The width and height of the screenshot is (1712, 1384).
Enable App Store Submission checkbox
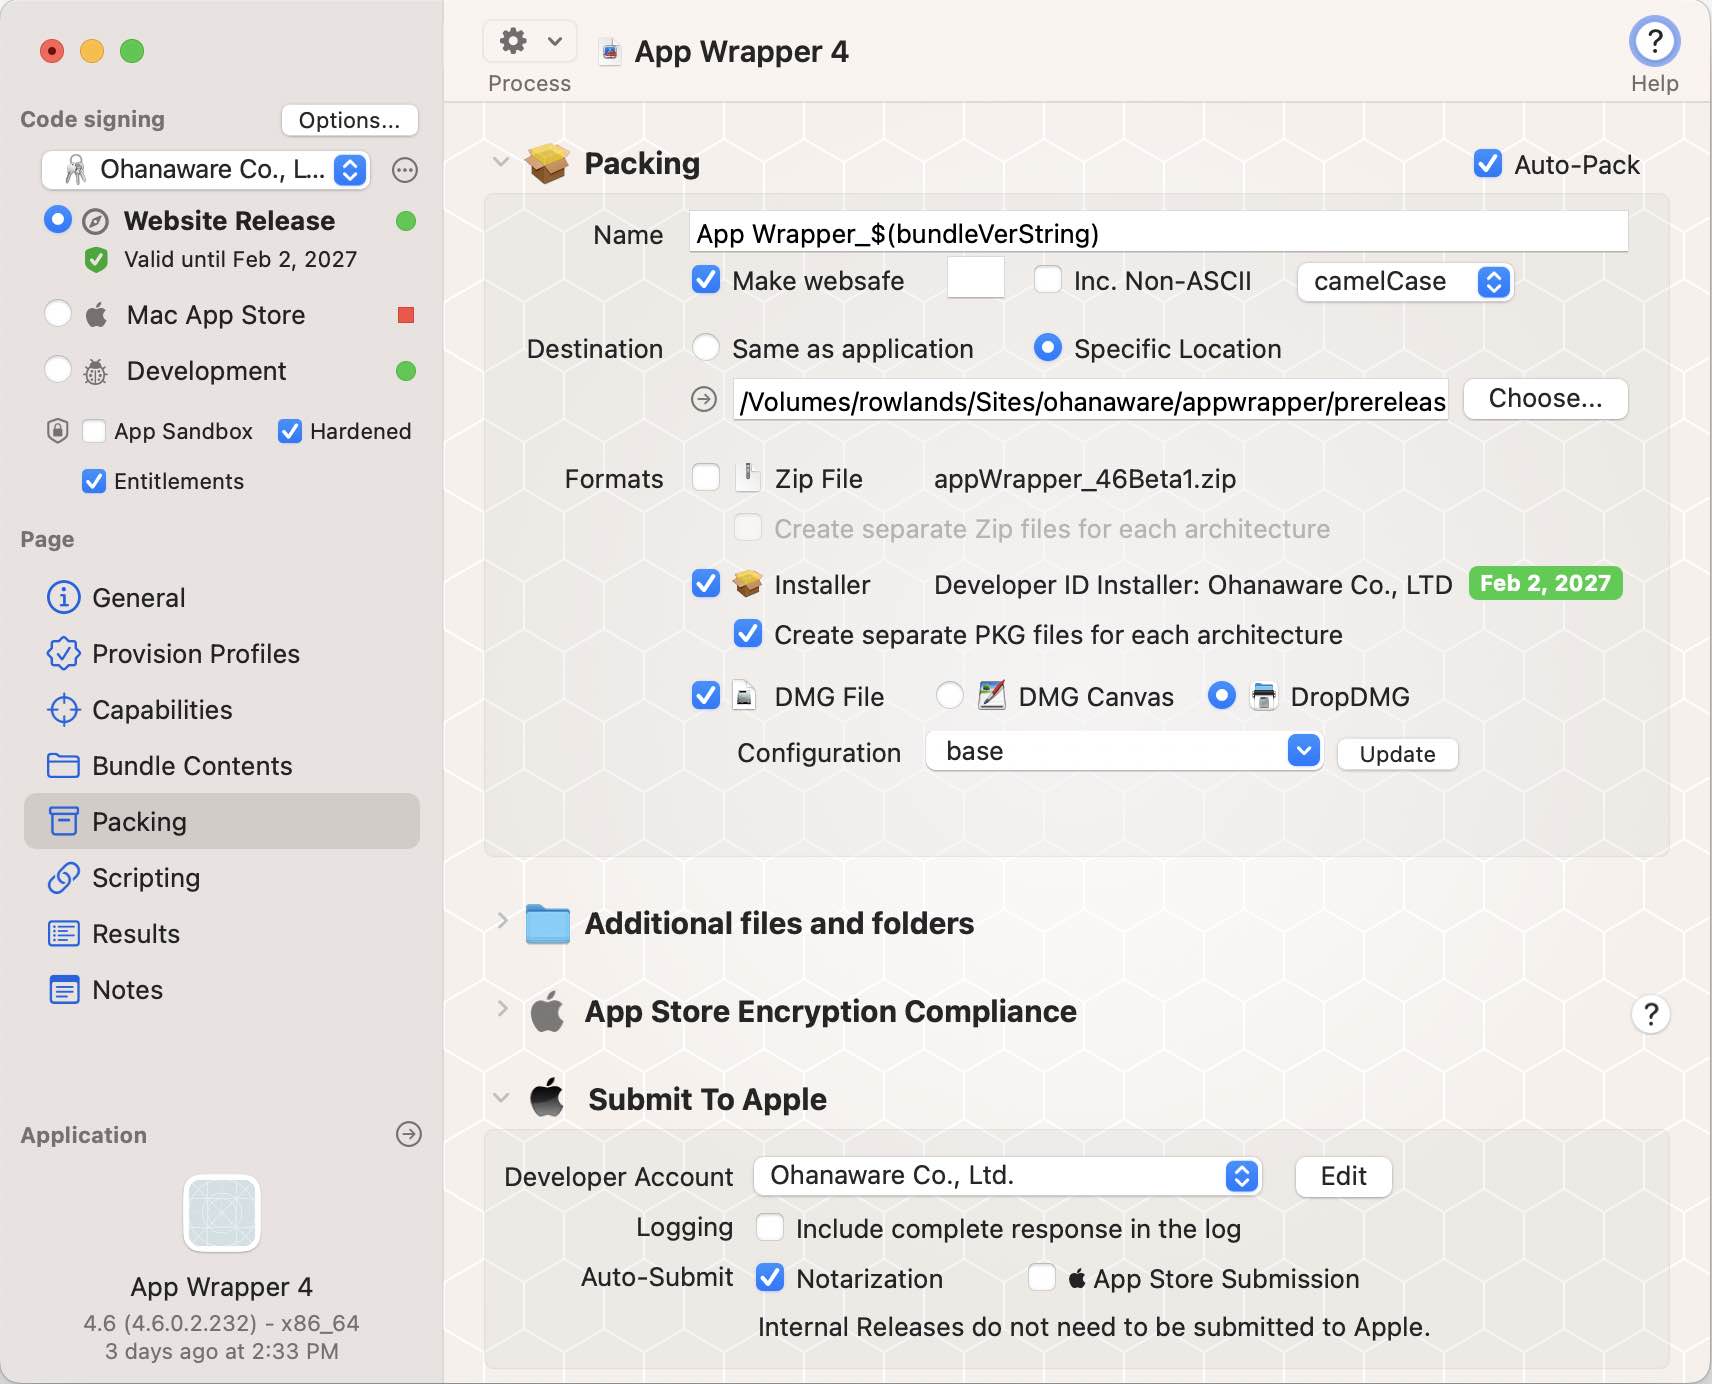coord(1042,1277)
